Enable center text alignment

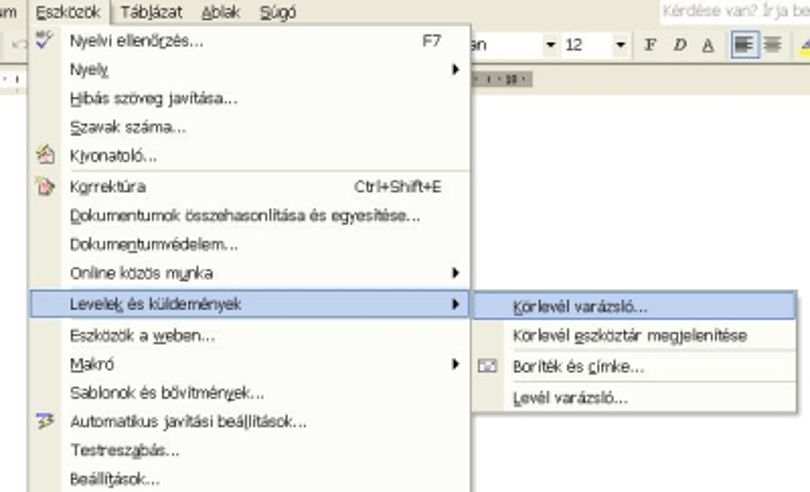click(x=773, y=45)
